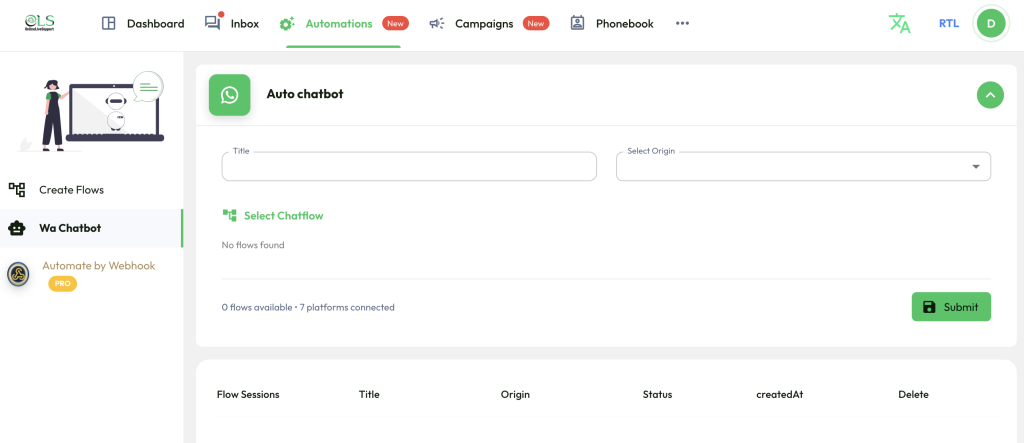Click the Create Flows diagram icon
This screenshot has width=1024, height=443.
(x=17, y=190)
